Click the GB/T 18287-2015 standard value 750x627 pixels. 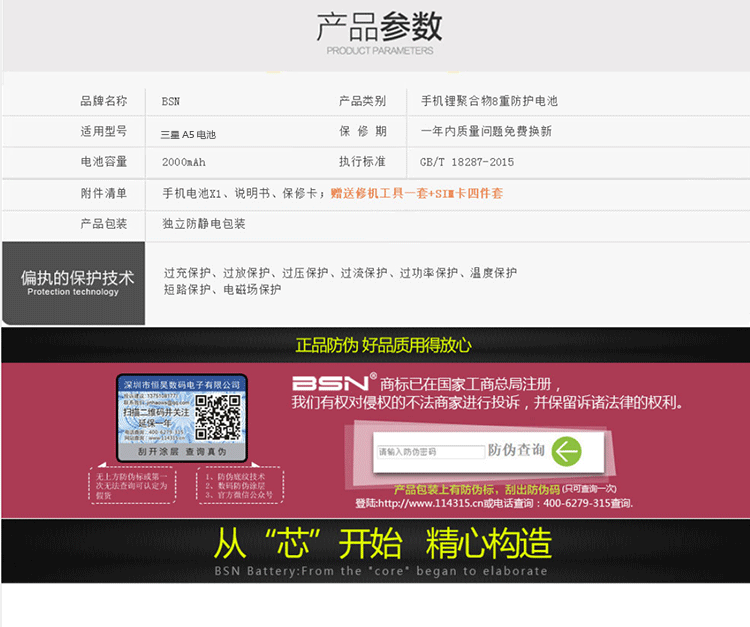coord(466,162)
